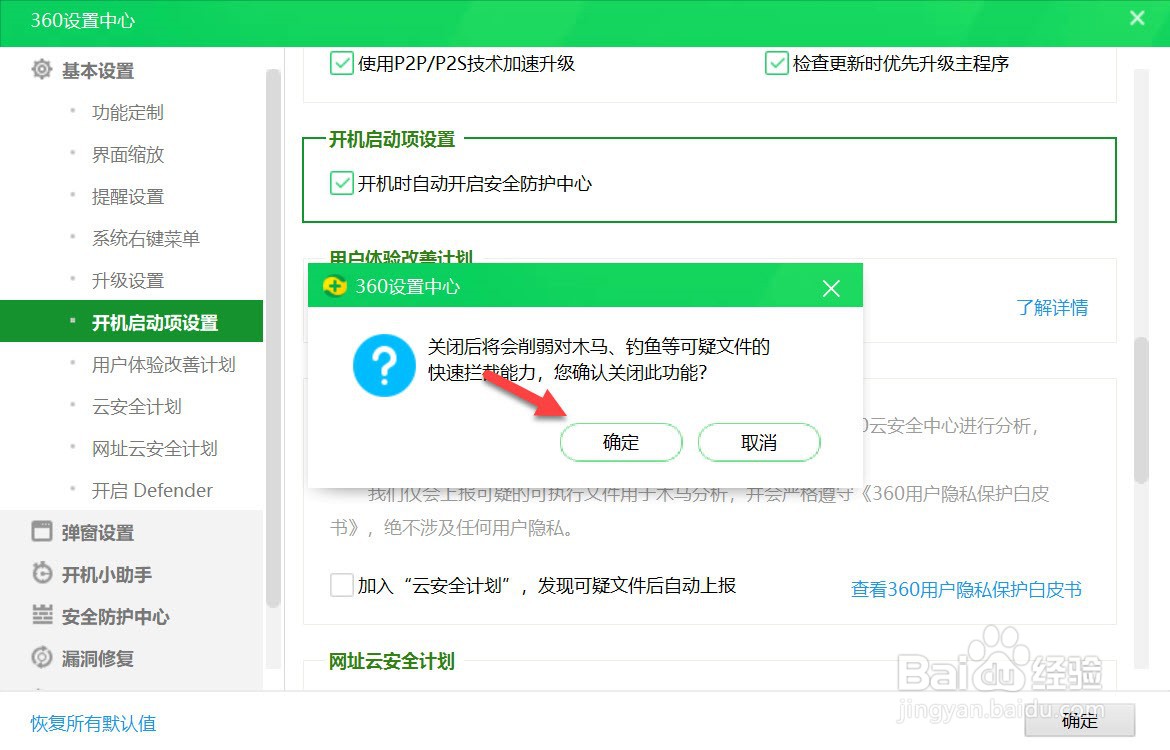Open 升级设置 page
The width and height of the screenshot is (1170, 750).
(128, 281)
